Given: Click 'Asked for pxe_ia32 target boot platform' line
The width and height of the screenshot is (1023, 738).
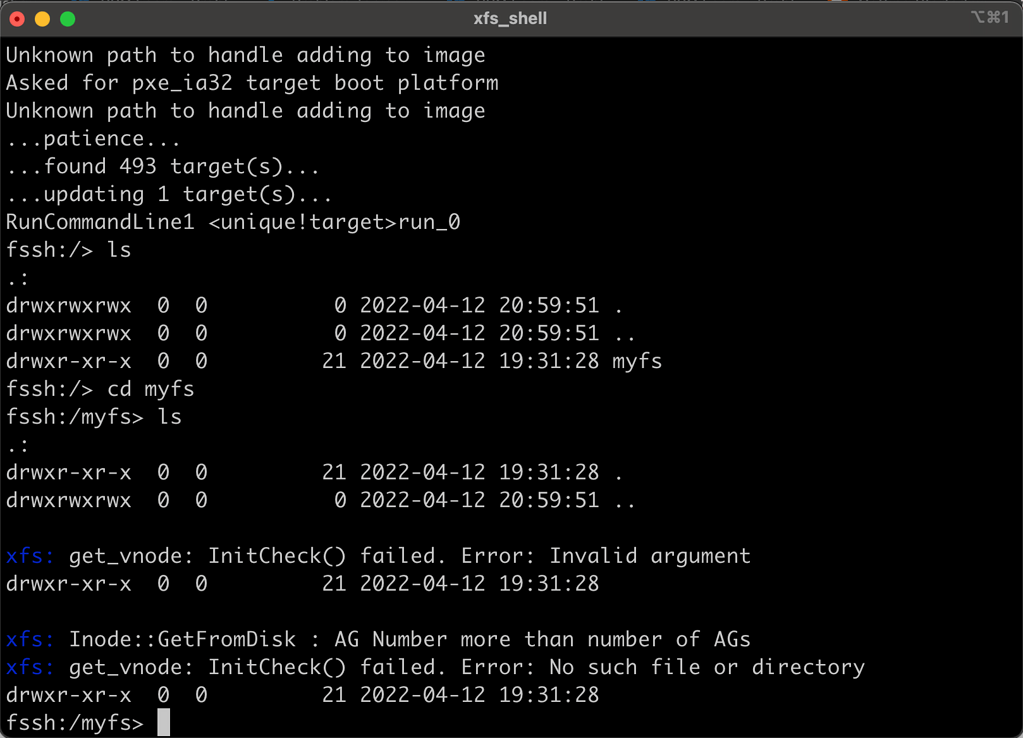Looking at the screenshot, I should tap(252, 83).
